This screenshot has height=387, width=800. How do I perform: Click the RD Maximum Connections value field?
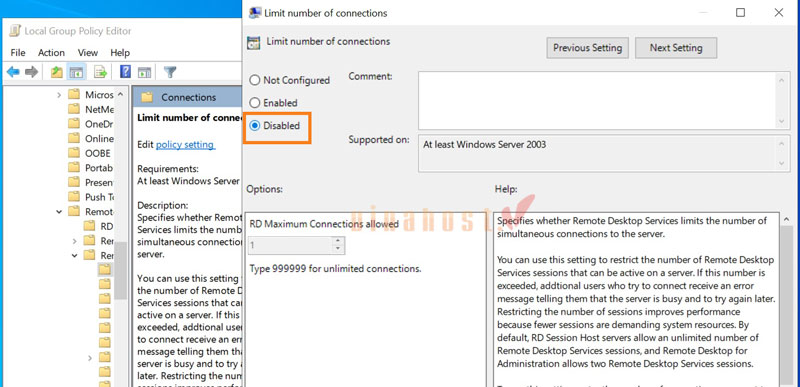point(289,245)
